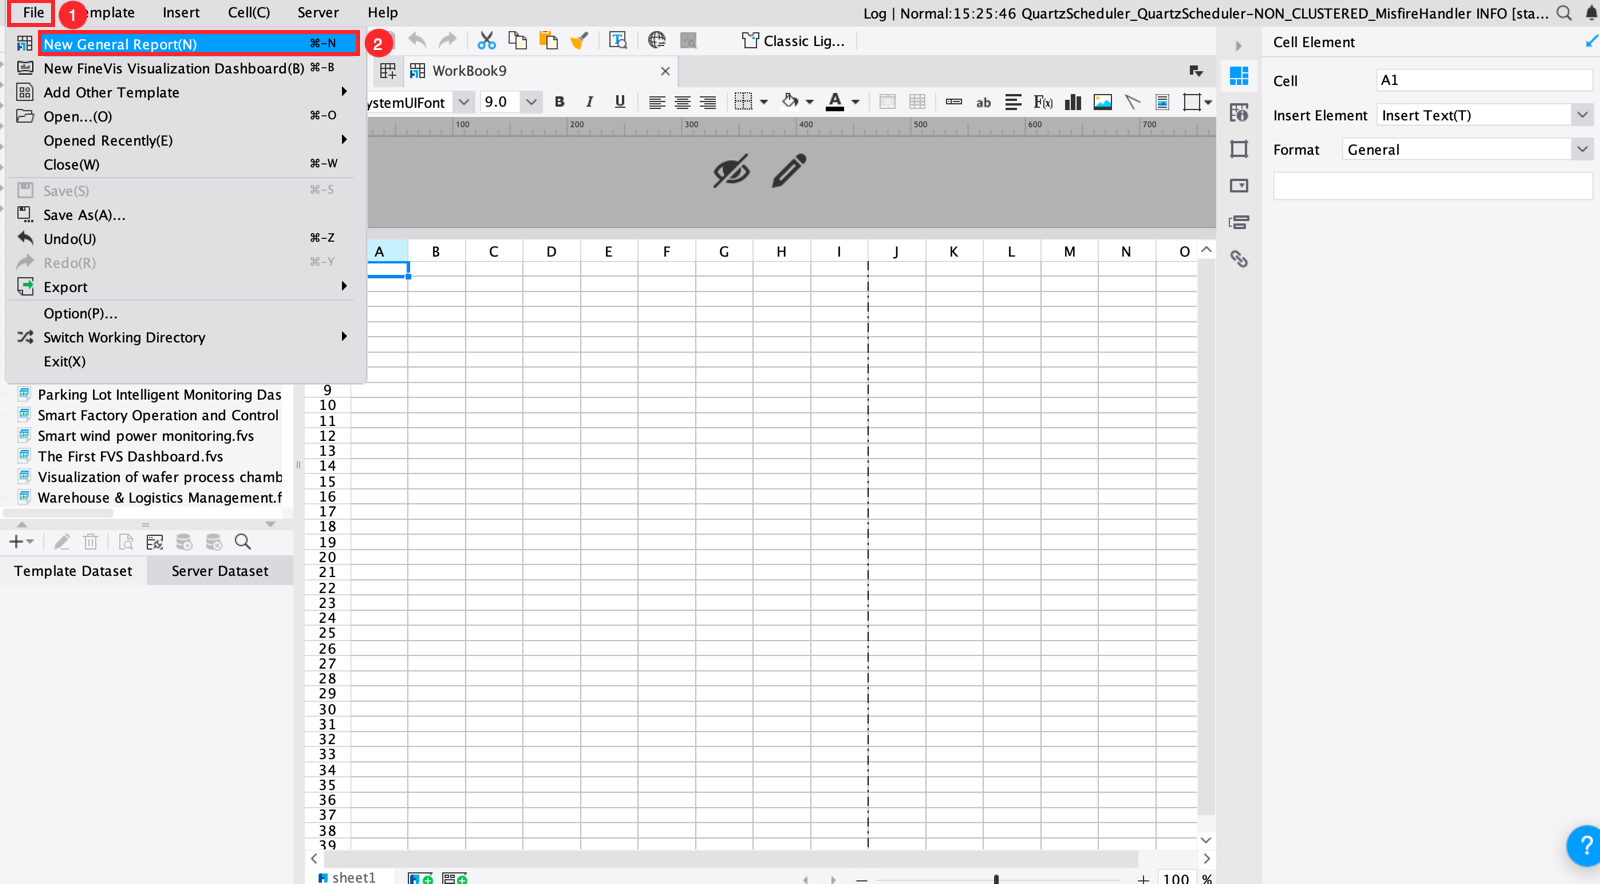Image resolution: width=1600 pixels, height=884 pixels.
Task: Expand the Export submenu
Action: coord(185,287)
